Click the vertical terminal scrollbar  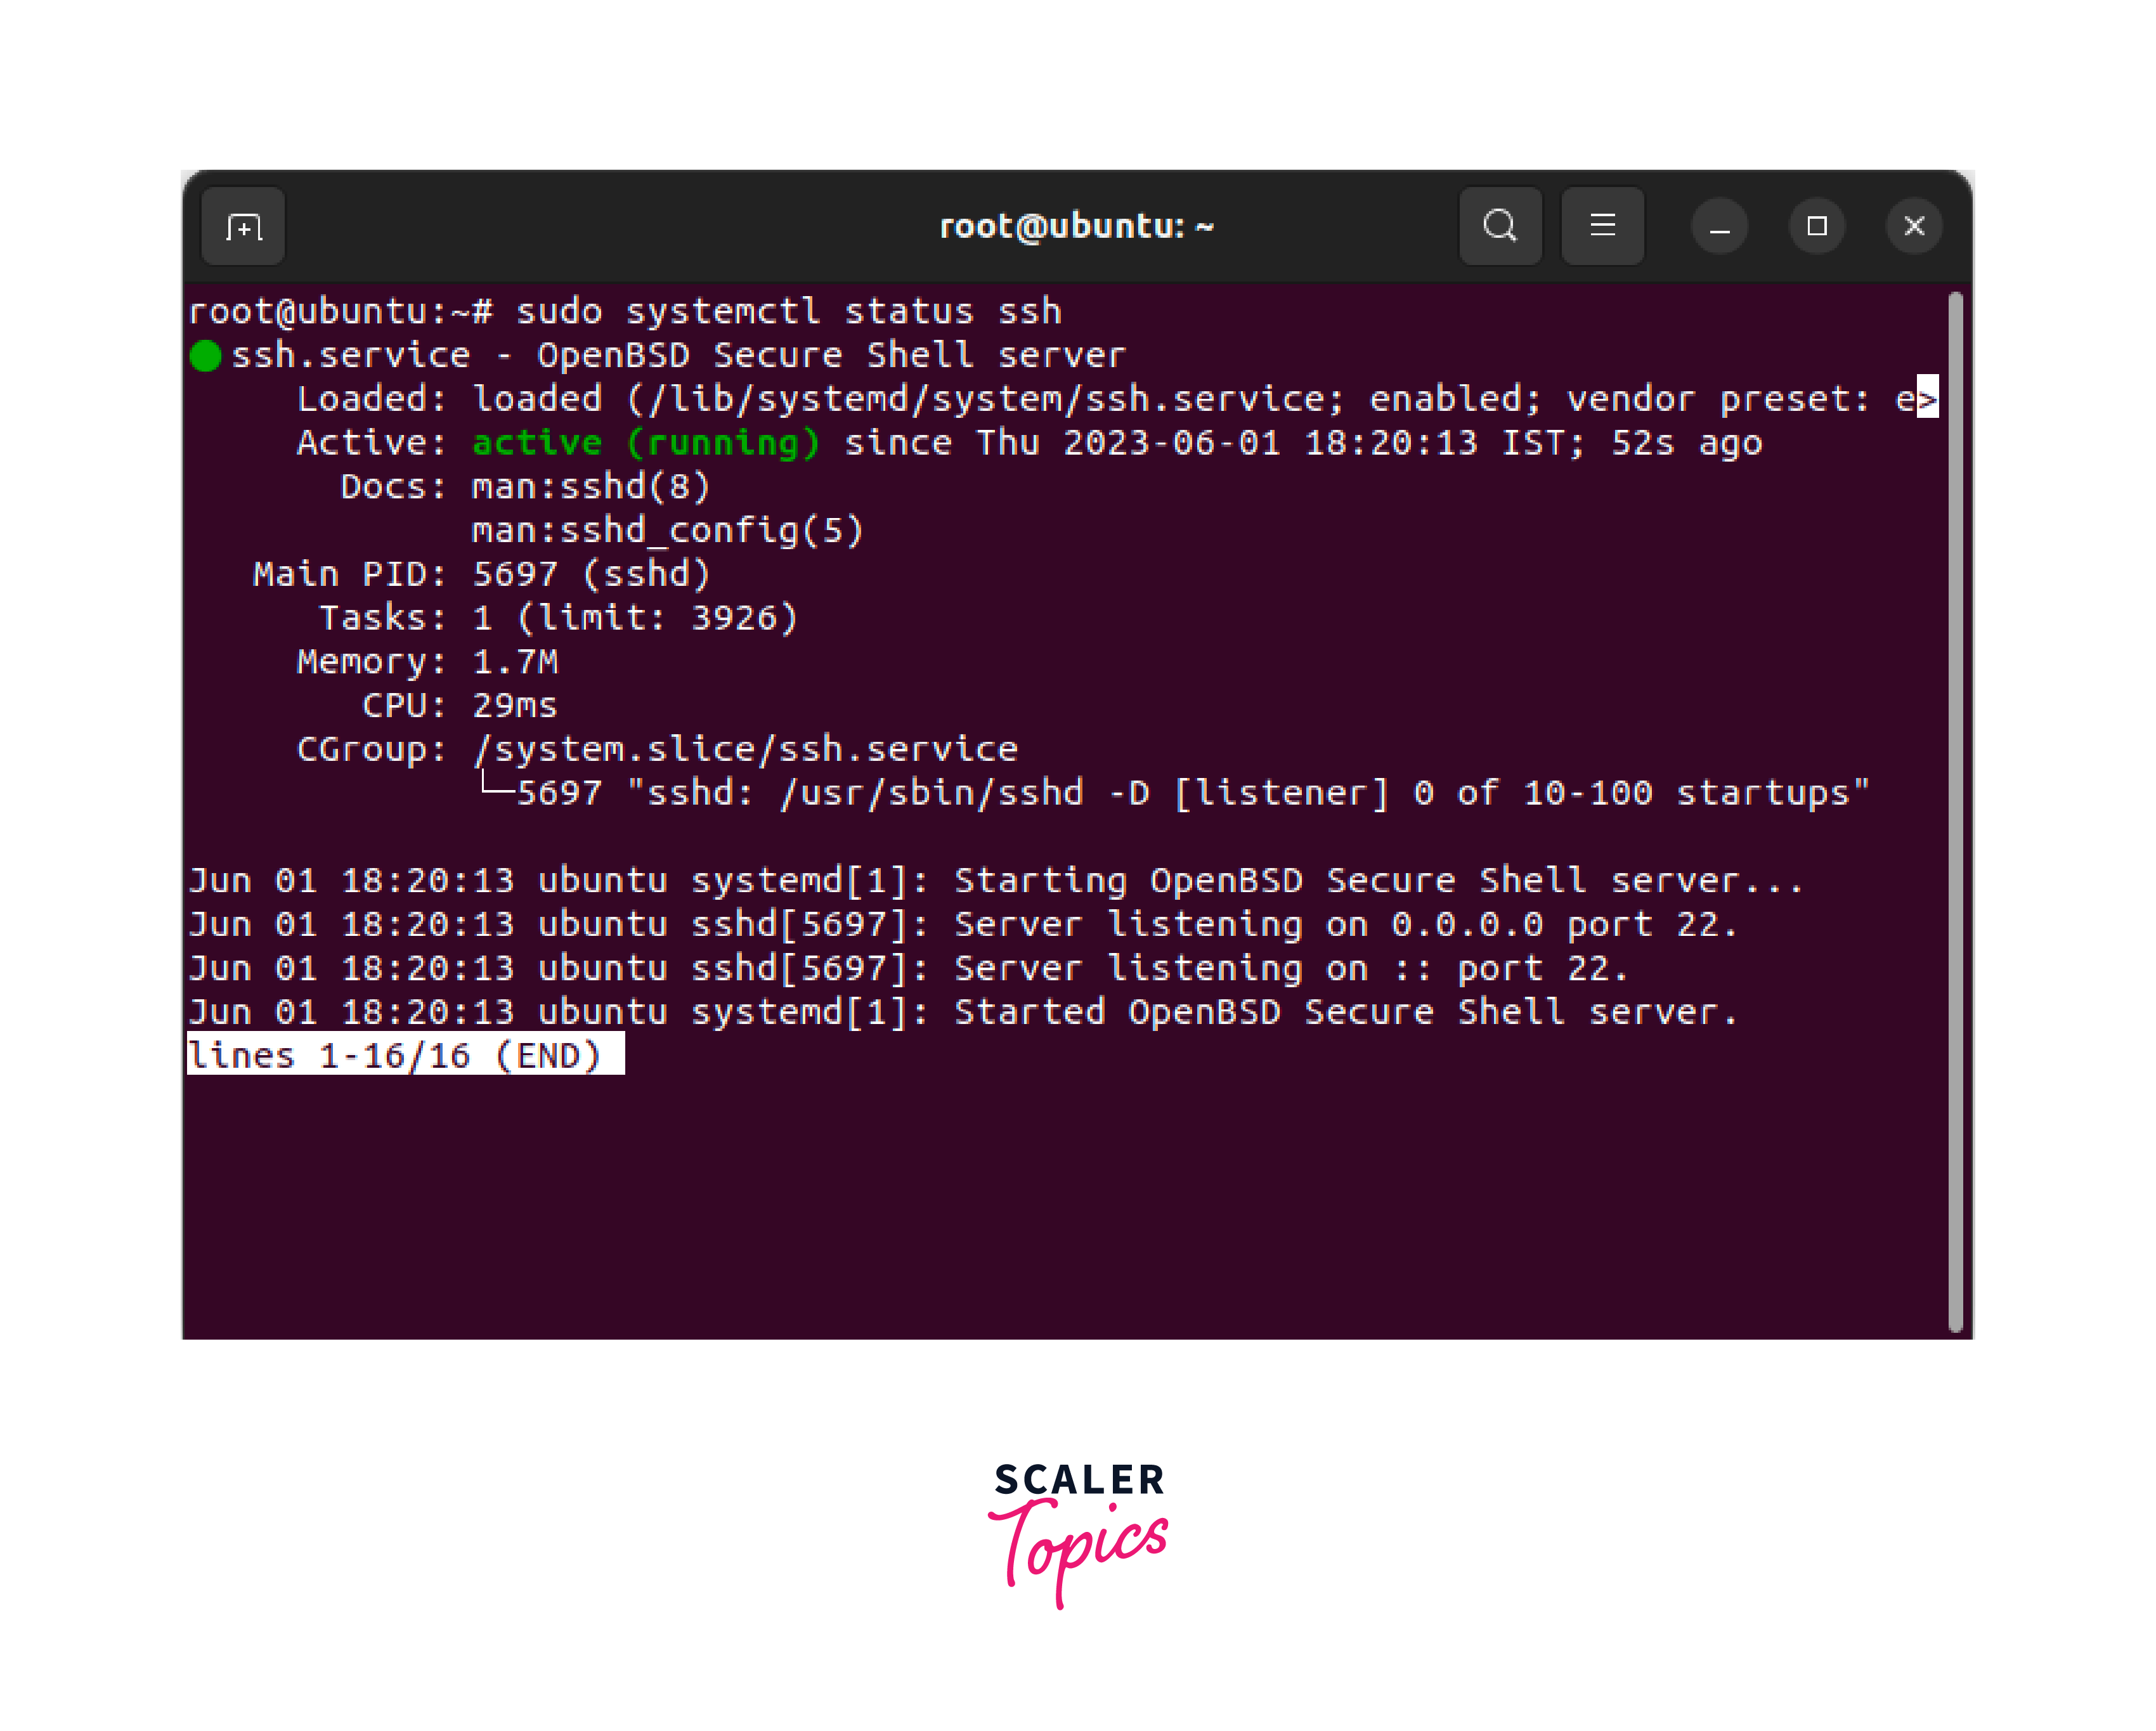pos(1955,810)
